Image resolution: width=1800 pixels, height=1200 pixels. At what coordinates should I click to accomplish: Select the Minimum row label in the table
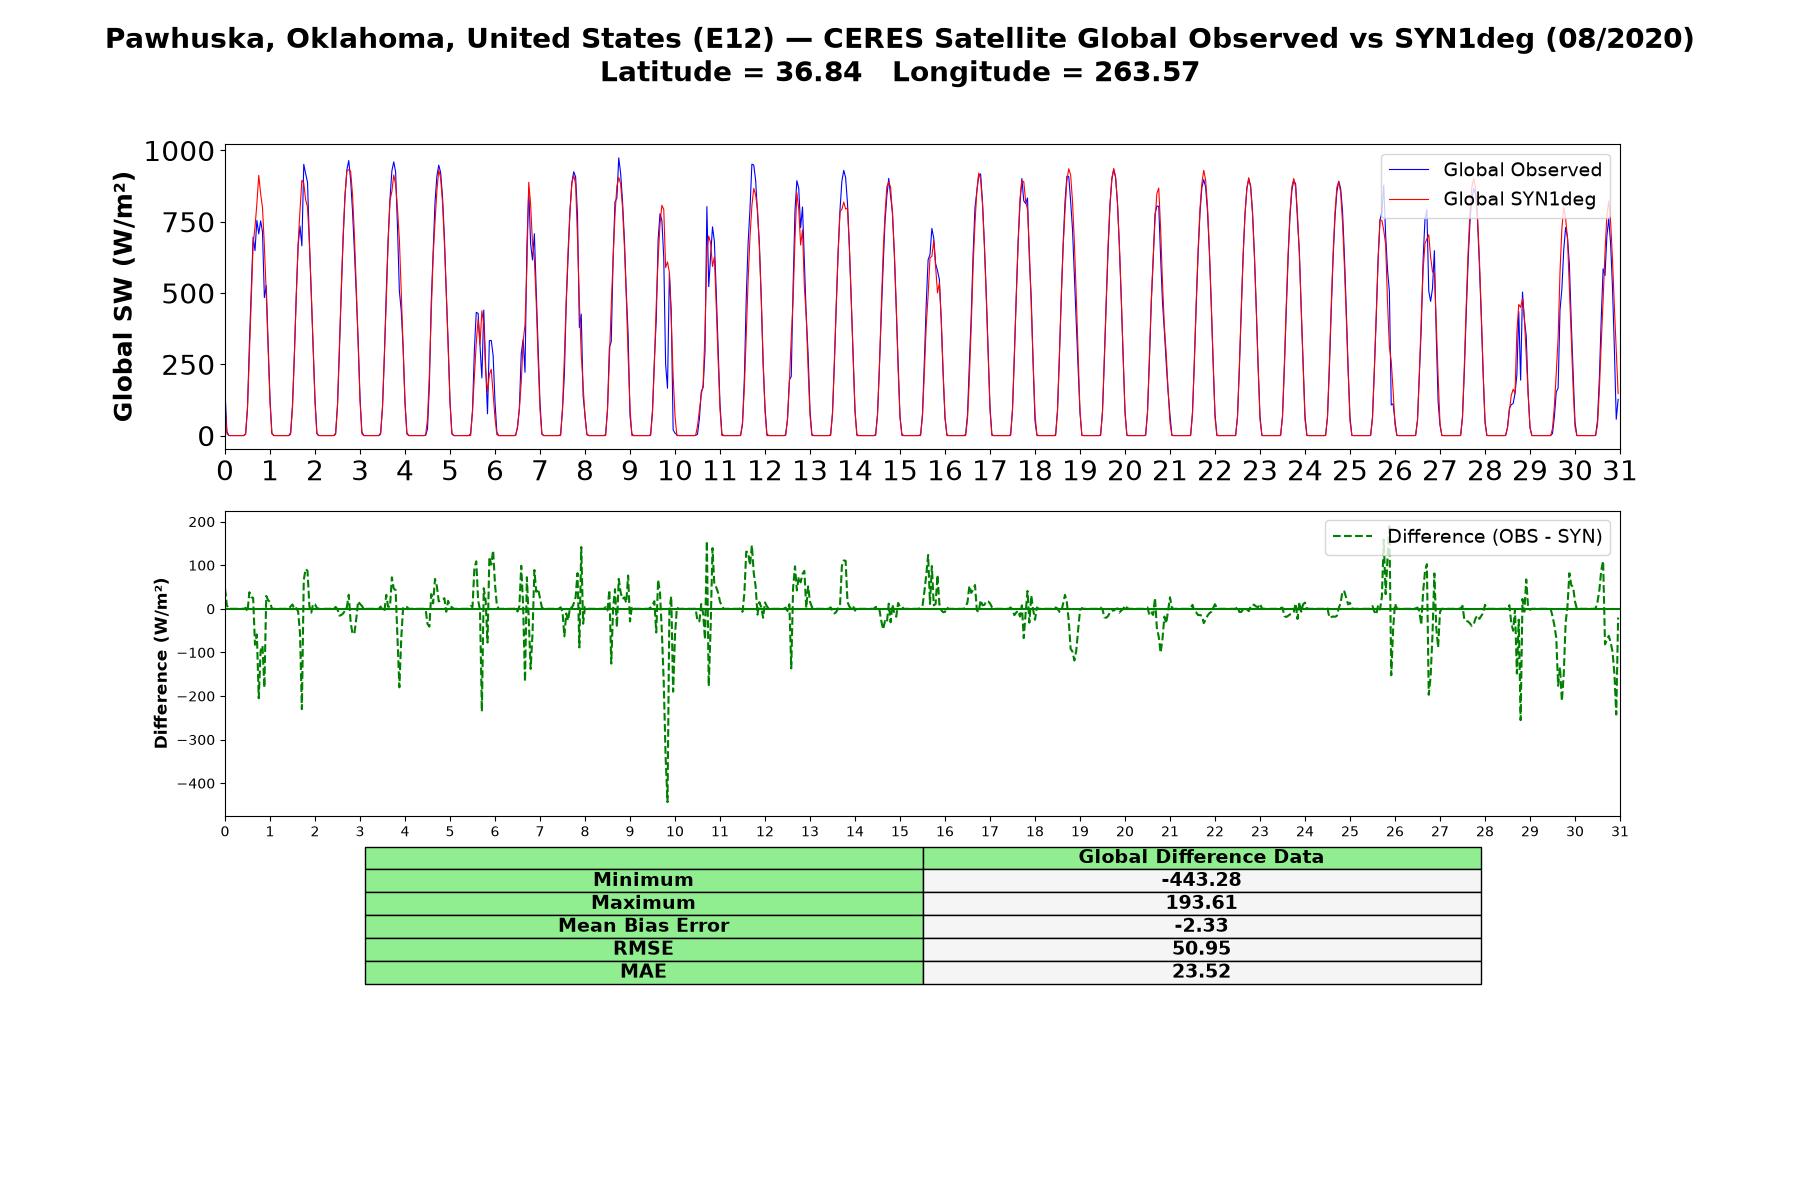coord(643,880)
